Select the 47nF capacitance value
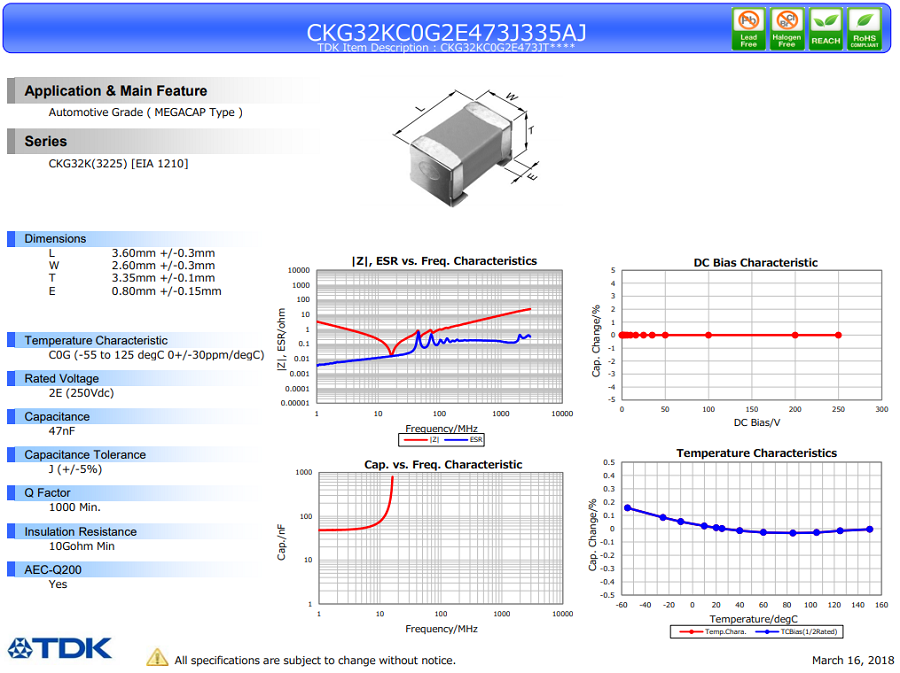 click(x=61, y=431)
